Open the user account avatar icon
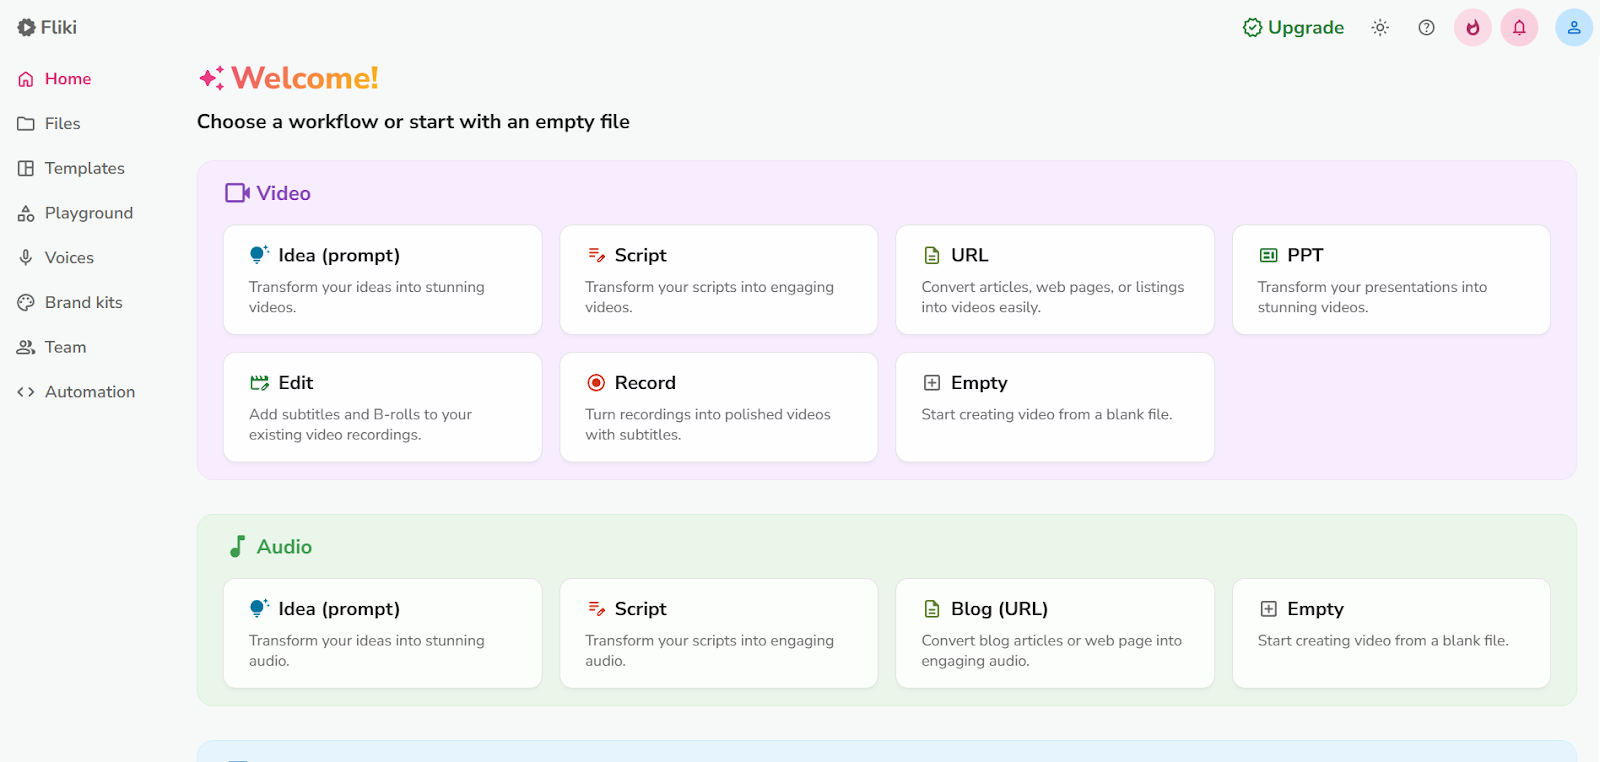The image size is (1600, 762). (x=1573, y=28)
